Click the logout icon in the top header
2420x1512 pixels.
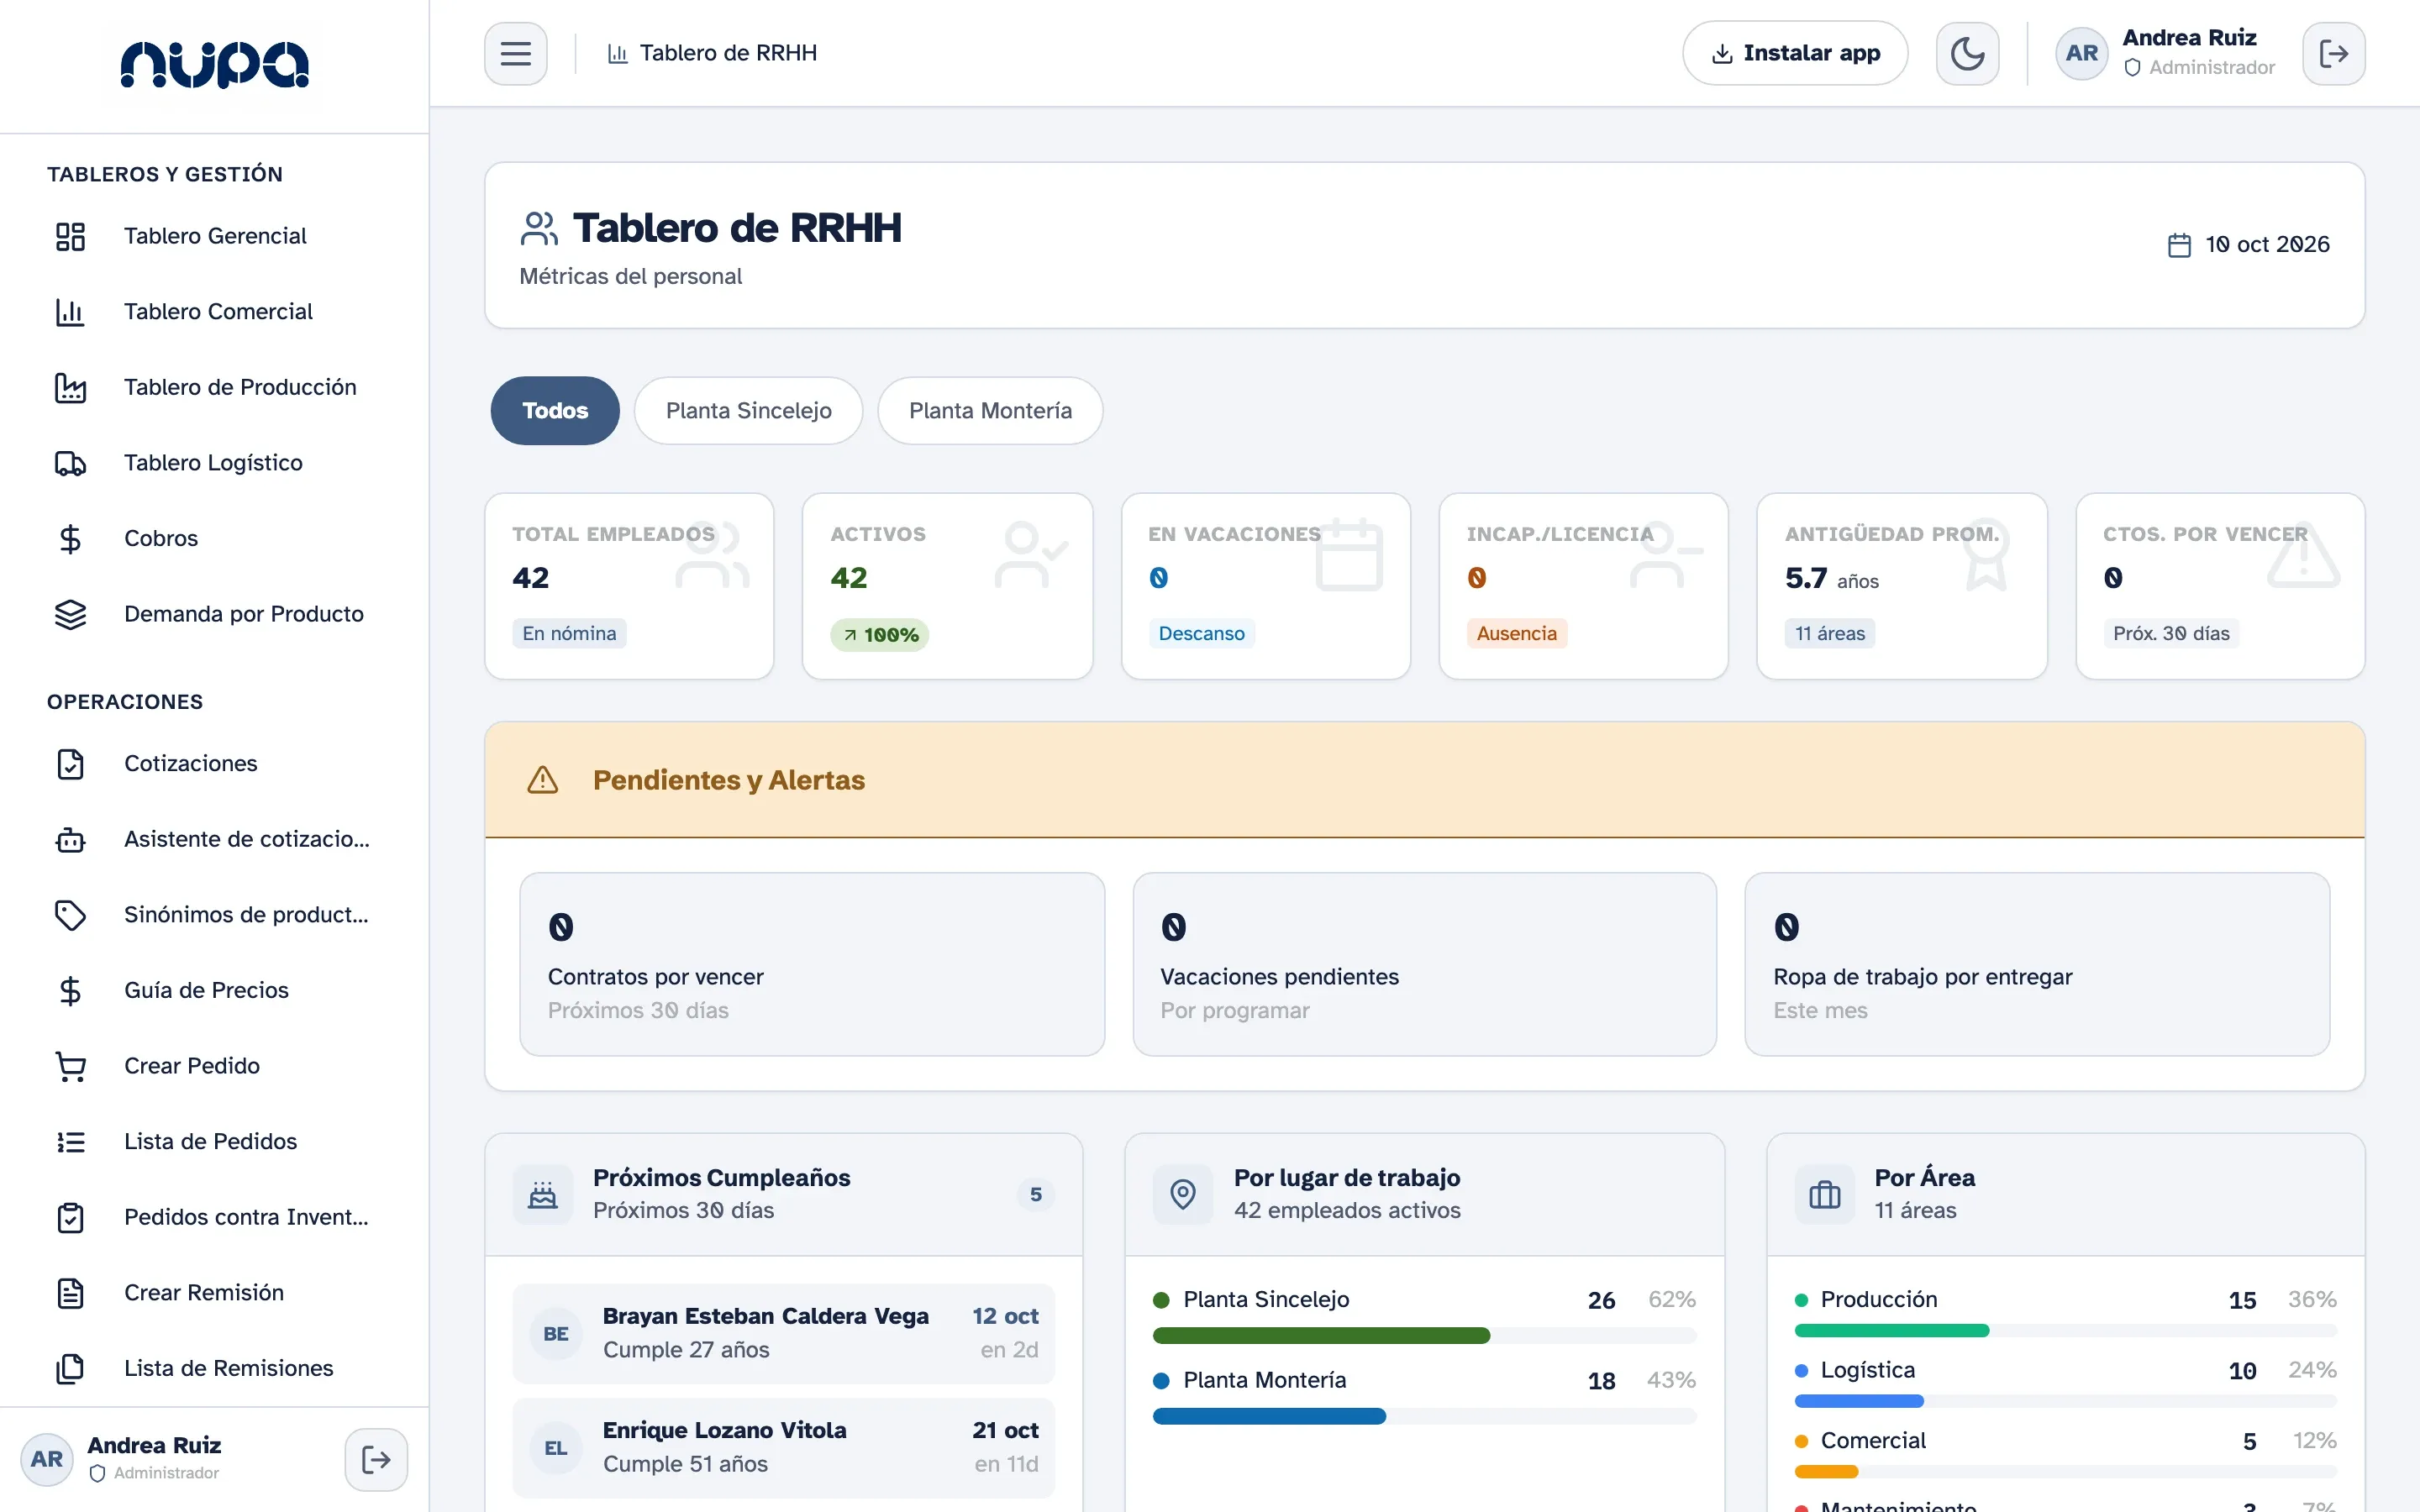2333,53
